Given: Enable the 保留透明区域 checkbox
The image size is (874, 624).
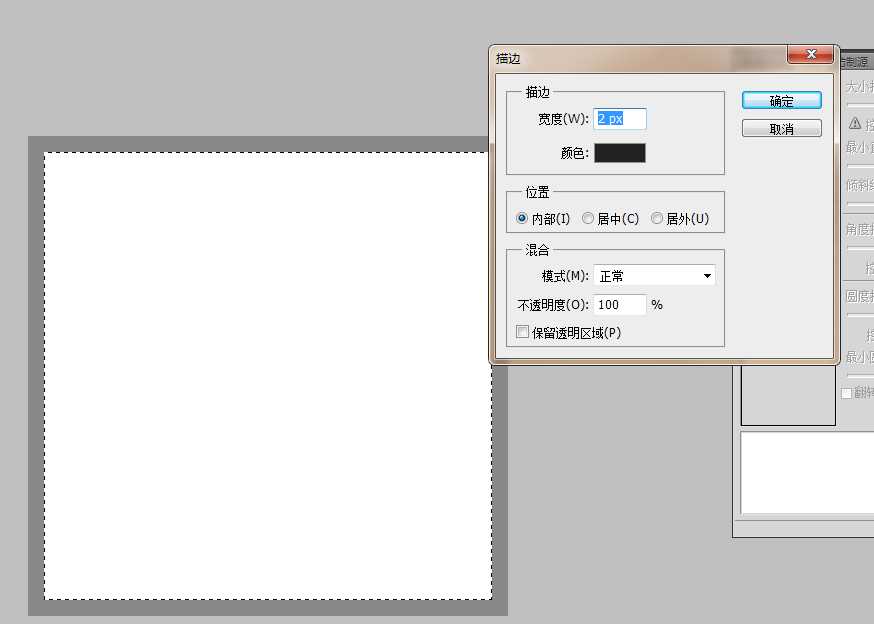Looking at the screenshot, I should 522,331.
